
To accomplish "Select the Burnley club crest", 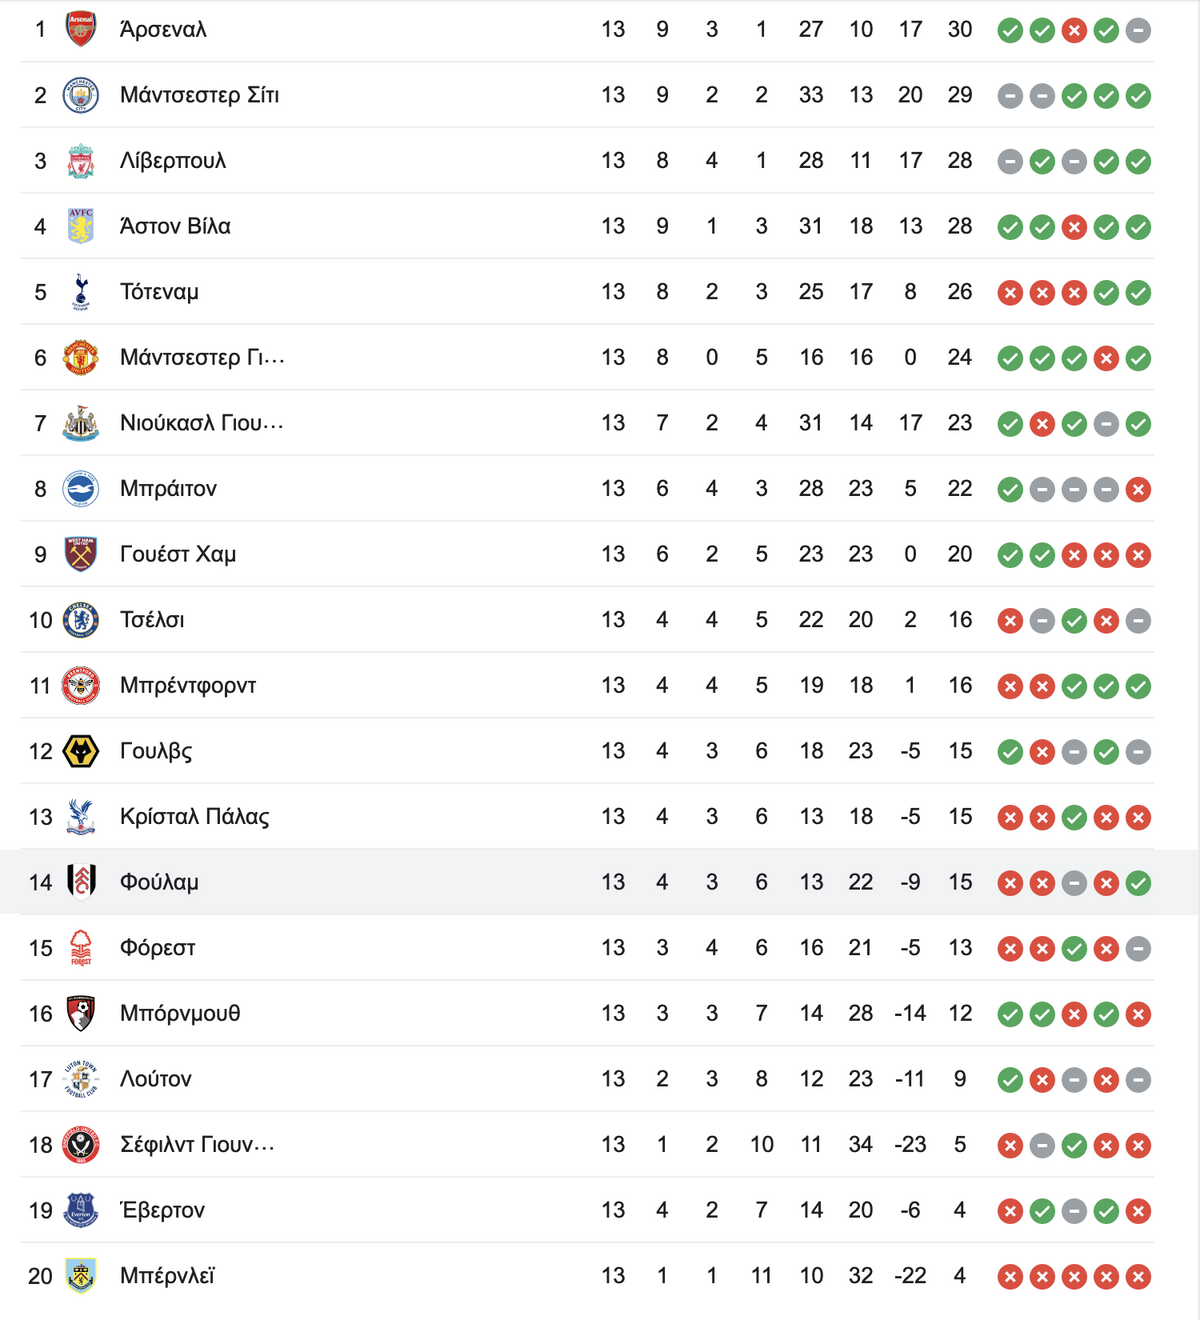I will tap(80, 1276).
